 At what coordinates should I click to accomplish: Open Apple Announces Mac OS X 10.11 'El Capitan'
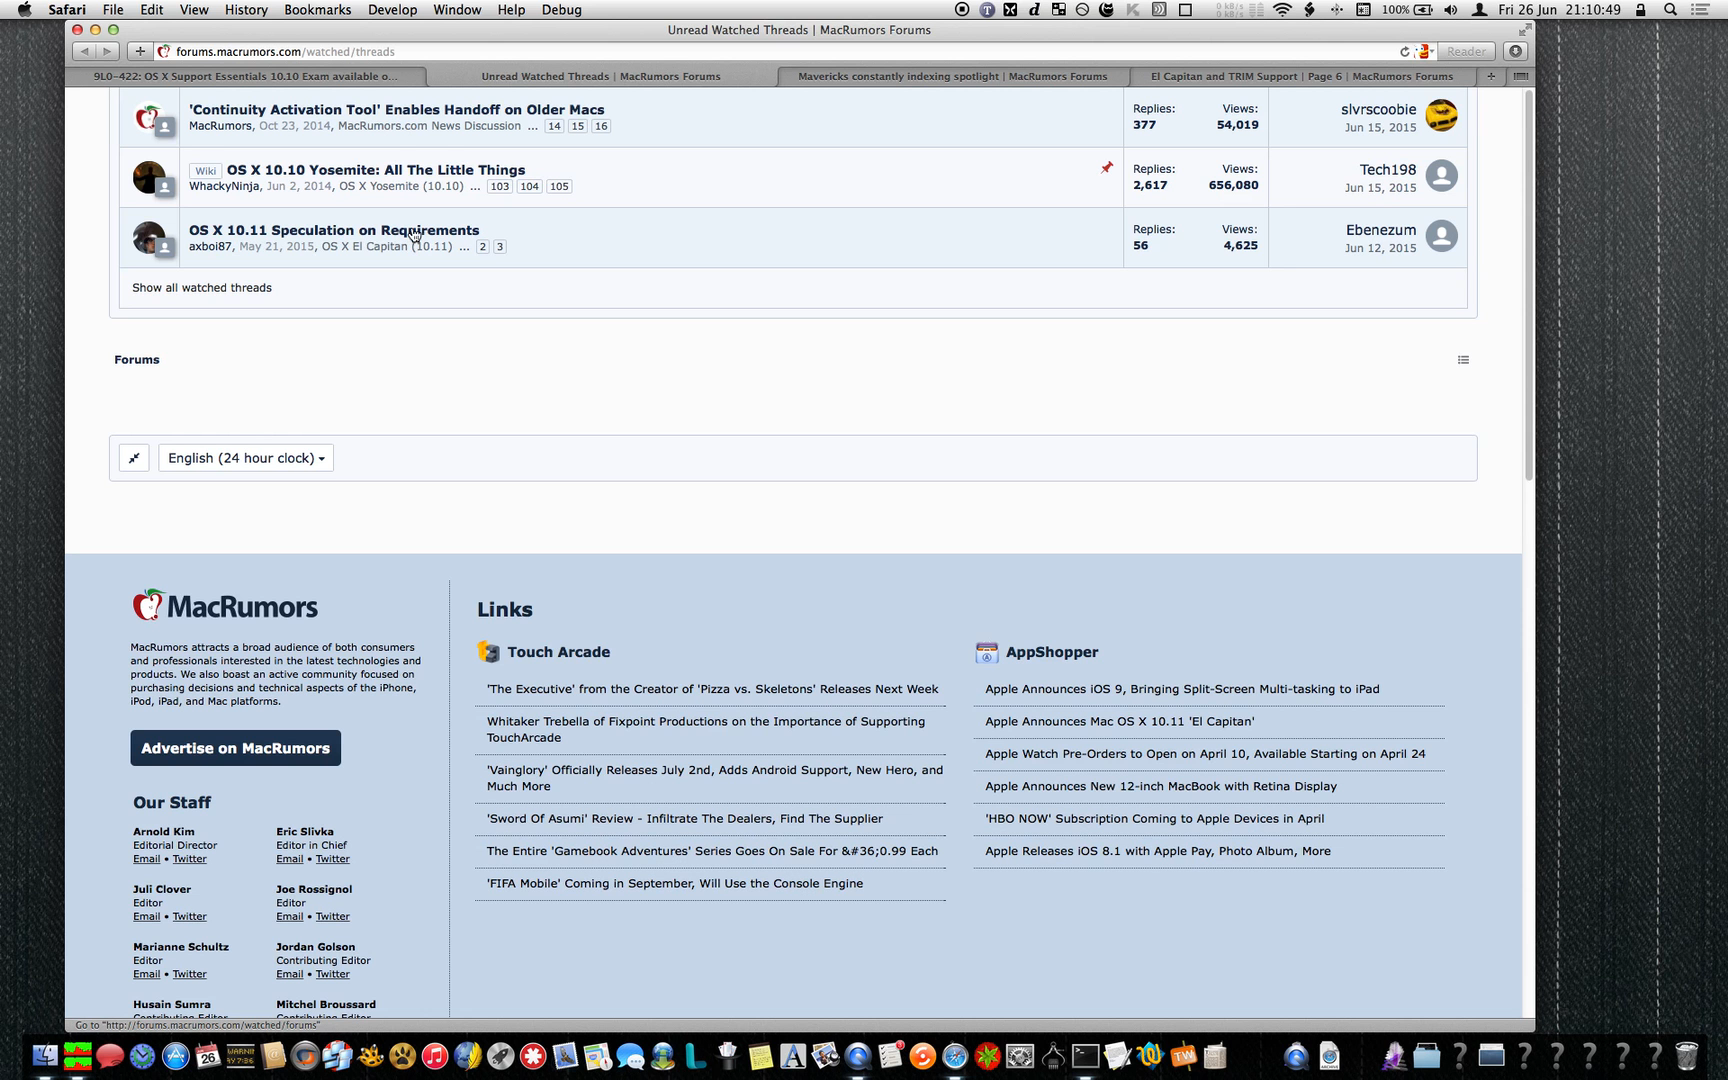click(1119, 721)
